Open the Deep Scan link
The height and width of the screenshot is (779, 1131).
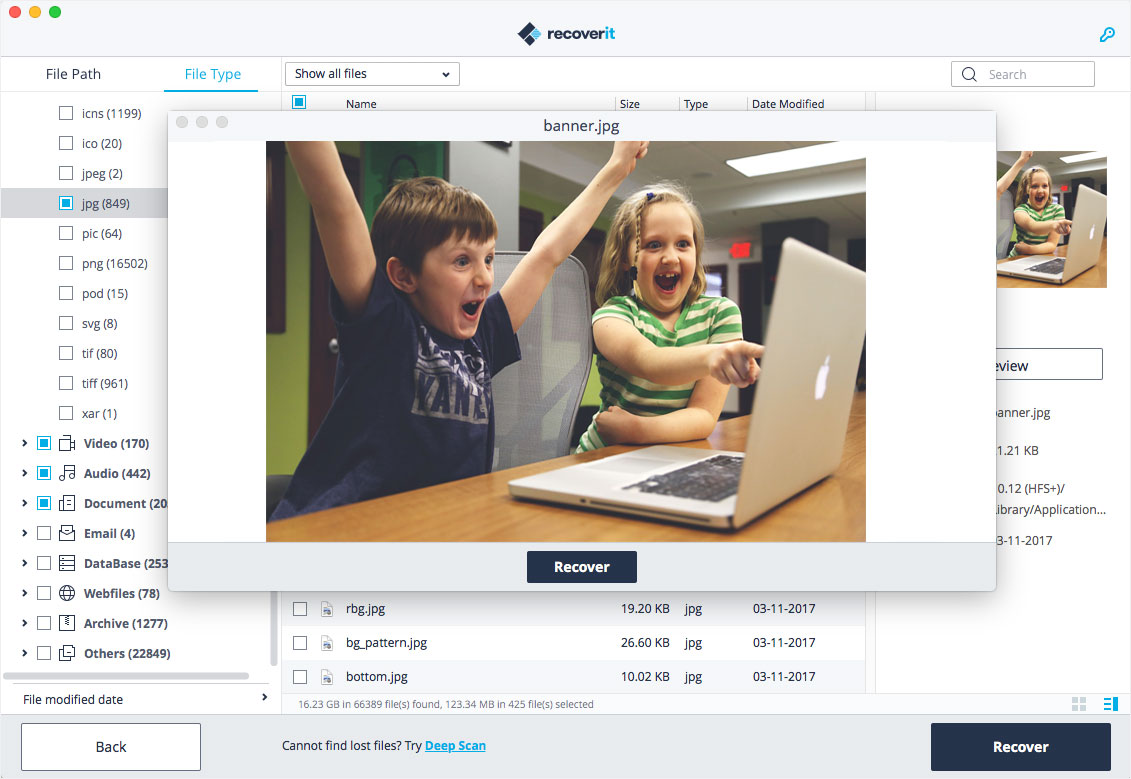455,746
